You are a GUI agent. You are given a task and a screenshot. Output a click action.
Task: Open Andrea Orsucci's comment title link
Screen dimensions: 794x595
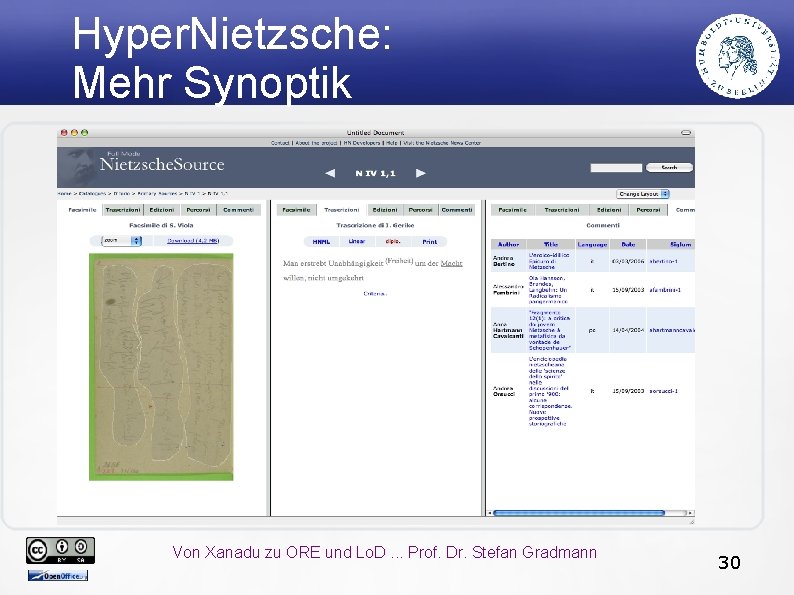(550, 391)
